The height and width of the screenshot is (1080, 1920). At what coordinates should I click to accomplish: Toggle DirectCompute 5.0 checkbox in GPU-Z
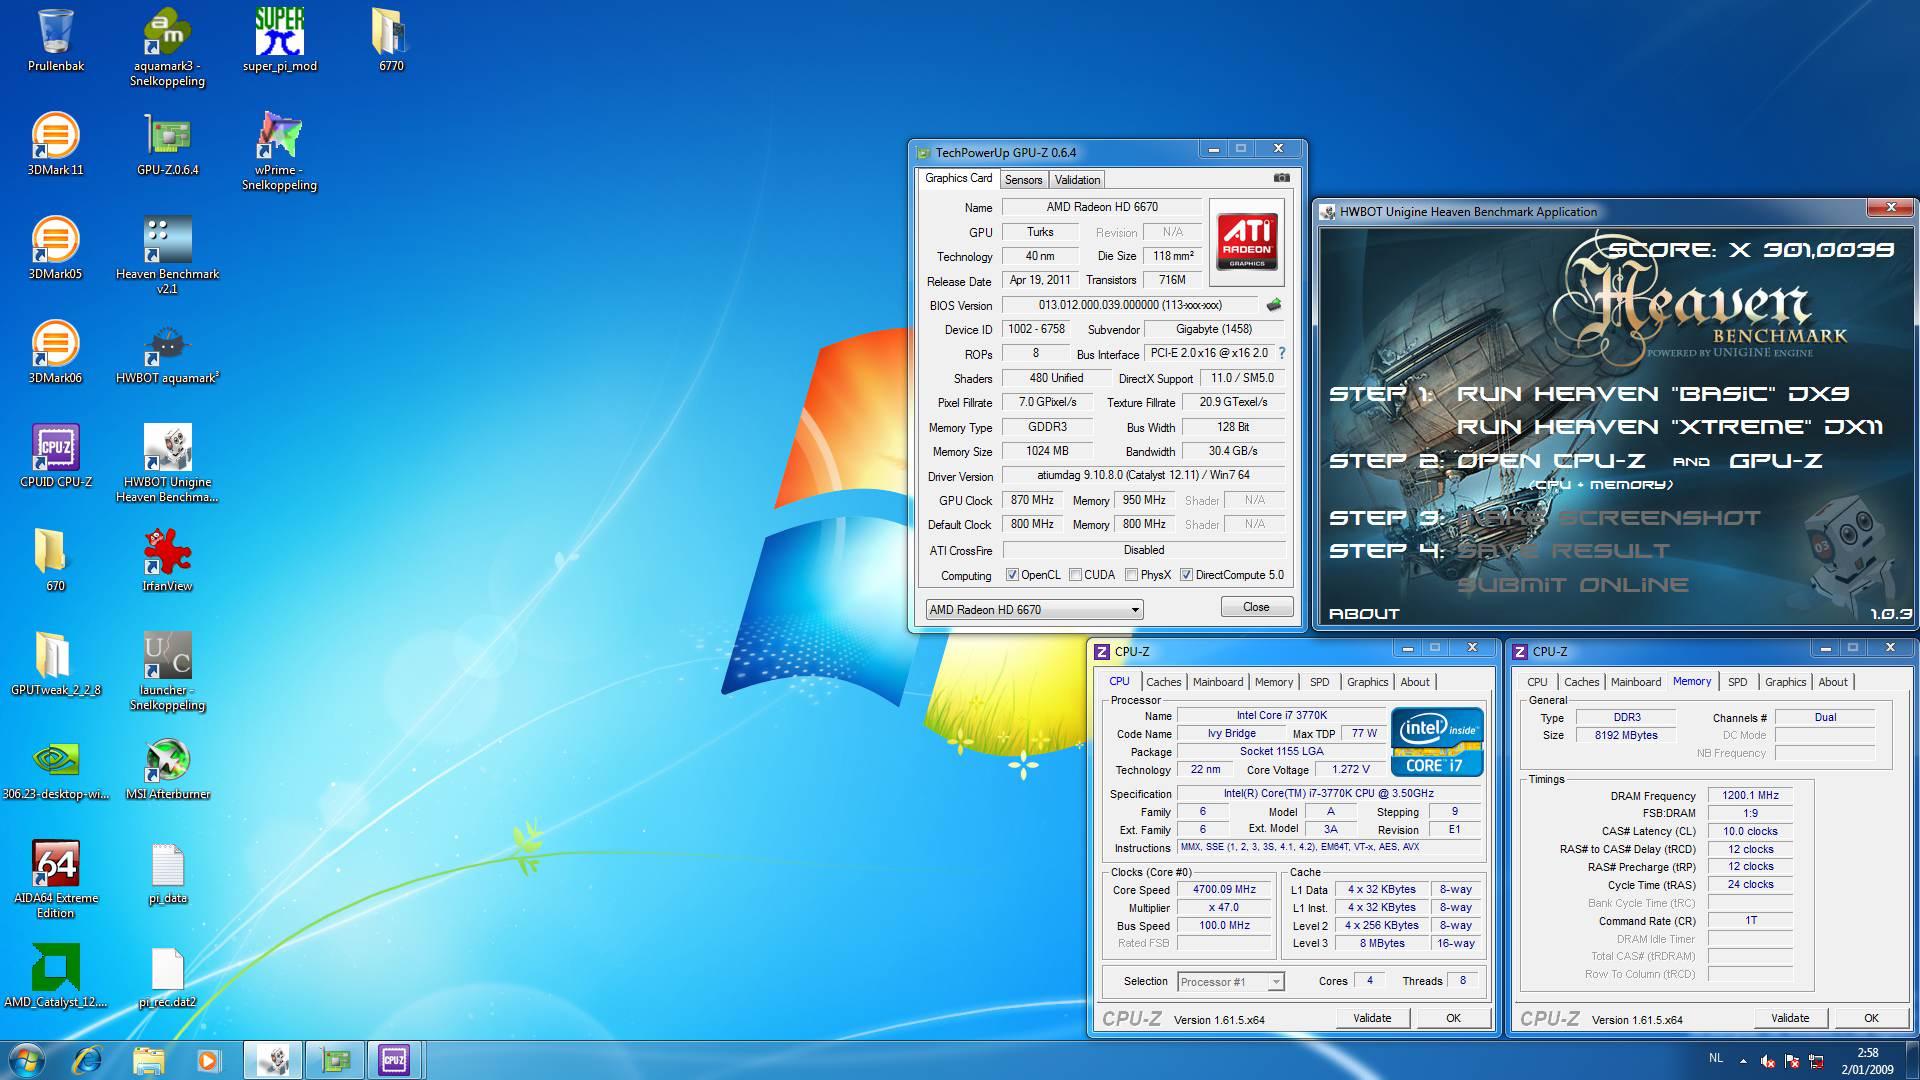[x=1186, y=575]
